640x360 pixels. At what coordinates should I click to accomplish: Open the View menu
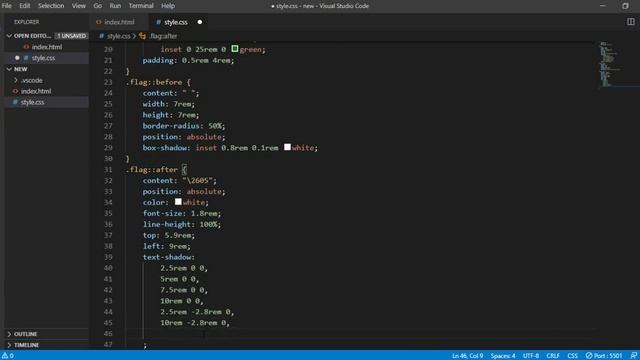tap(79, 6)
